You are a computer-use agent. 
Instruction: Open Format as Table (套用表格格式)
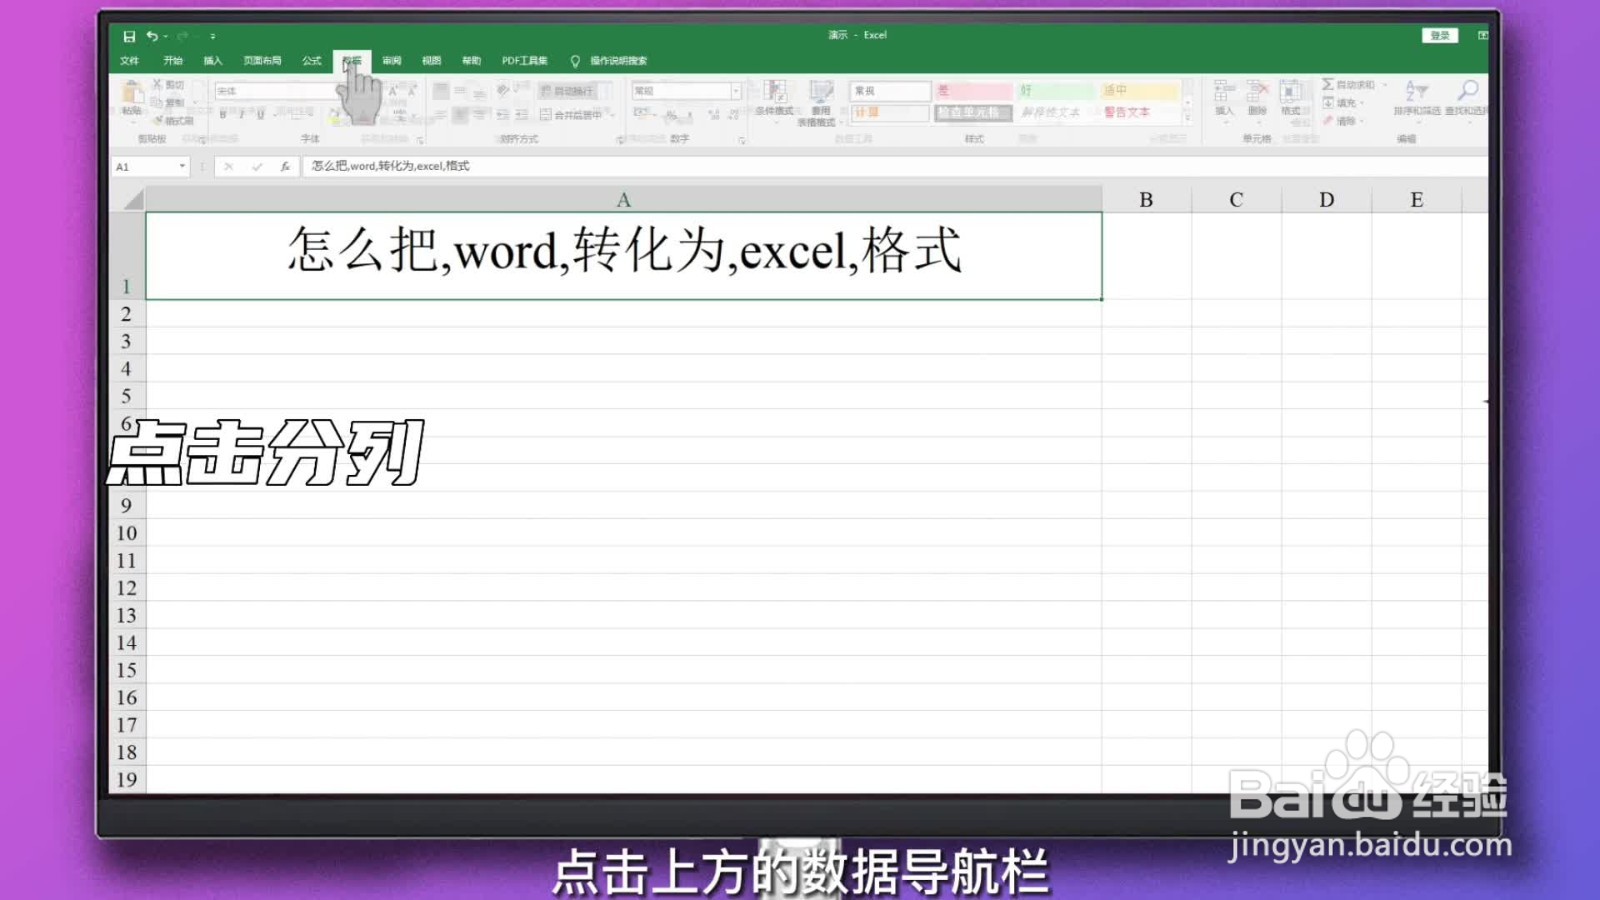tap(817, 104)
